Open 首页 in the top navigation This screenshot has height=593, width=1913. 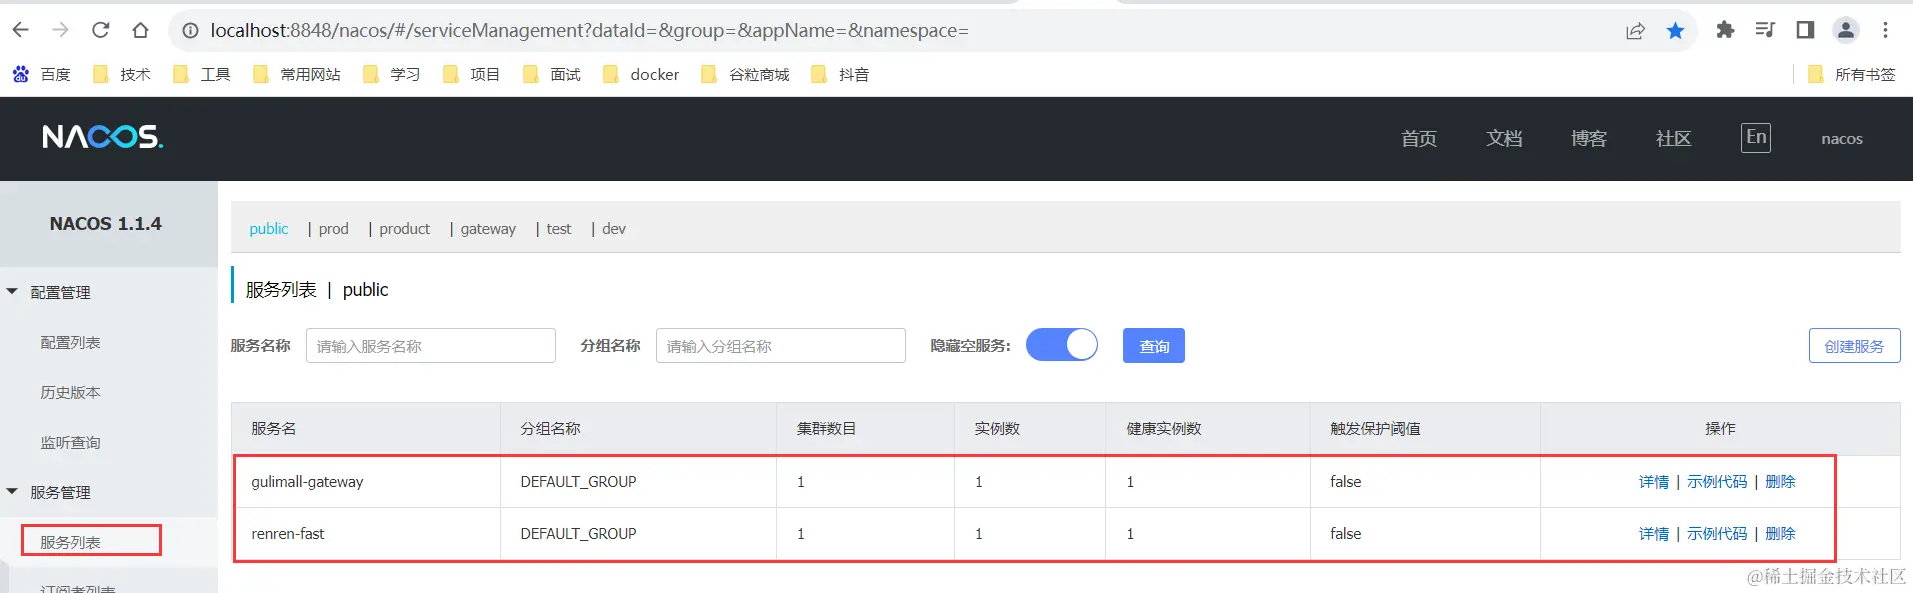click(x=1419, y=139)
